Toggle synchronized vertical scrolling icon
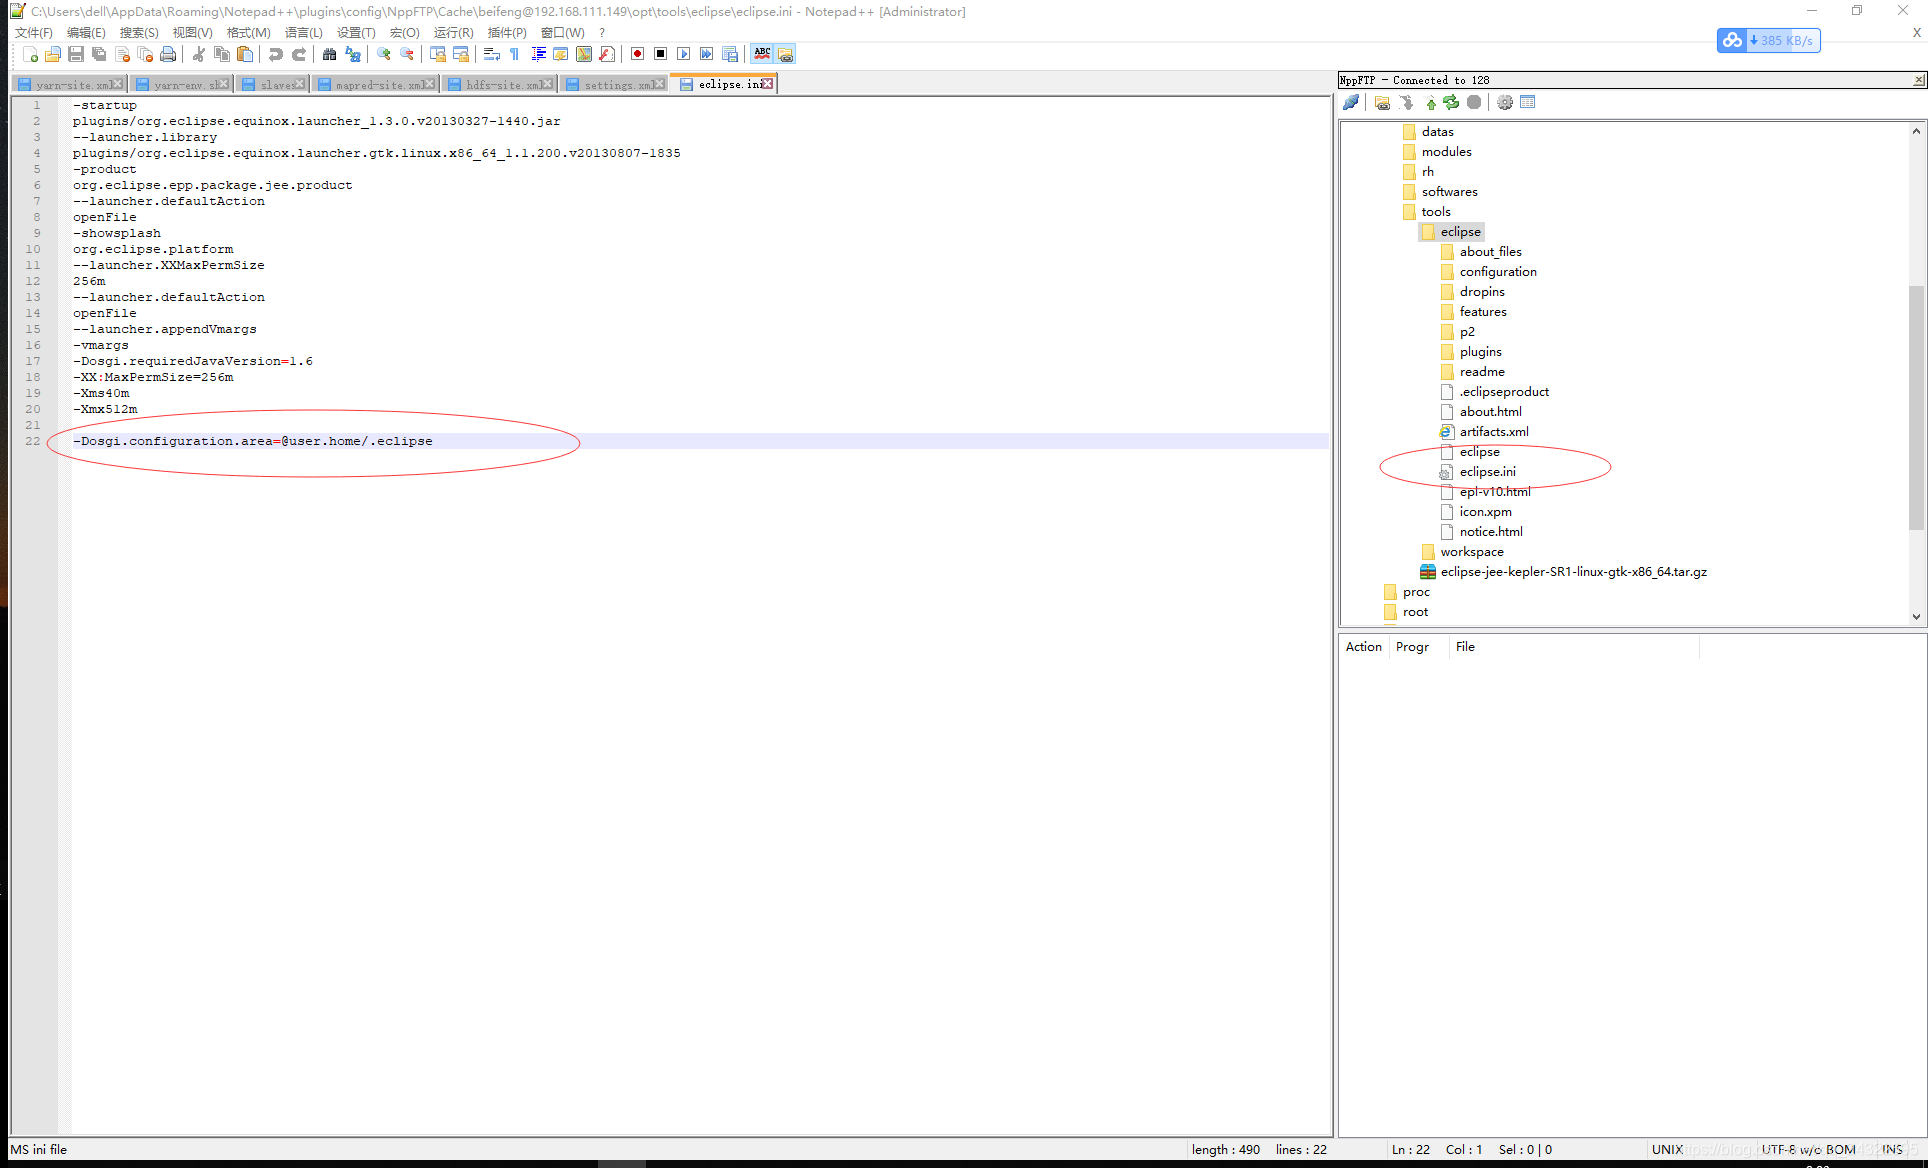1928x1168 pixels. coord(438,54)
